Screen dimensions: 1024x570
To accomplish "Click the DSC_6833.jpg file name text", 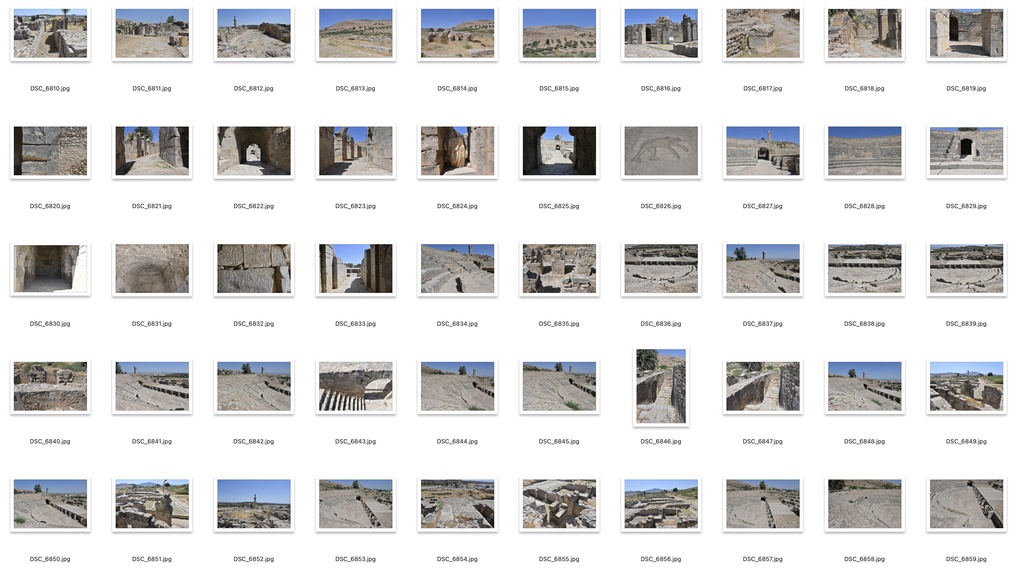I will pos(356,324).
